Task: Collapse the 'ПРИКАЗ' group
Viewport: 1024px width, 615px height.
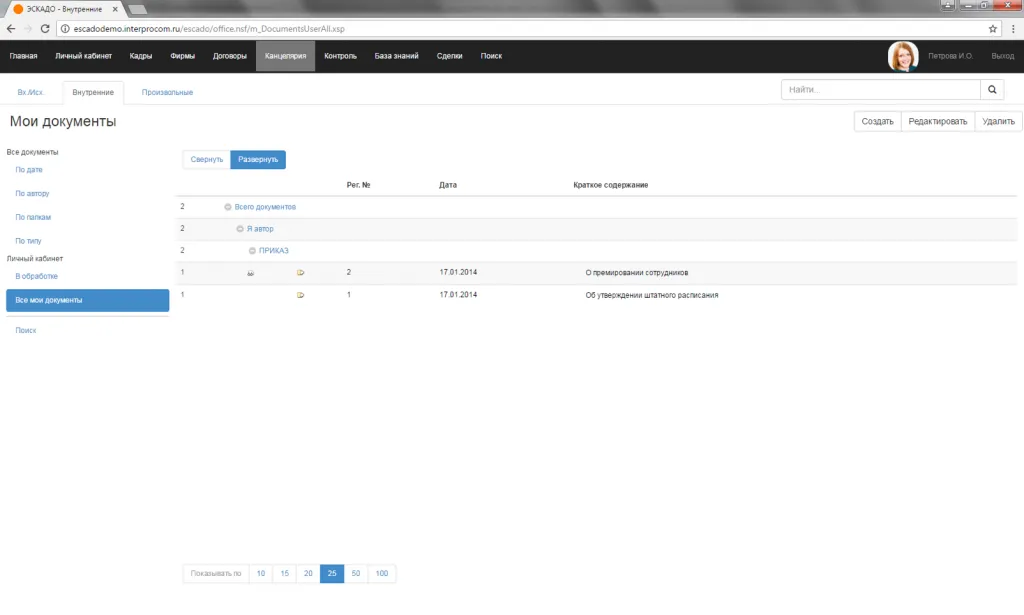Action: pos(252,251)
